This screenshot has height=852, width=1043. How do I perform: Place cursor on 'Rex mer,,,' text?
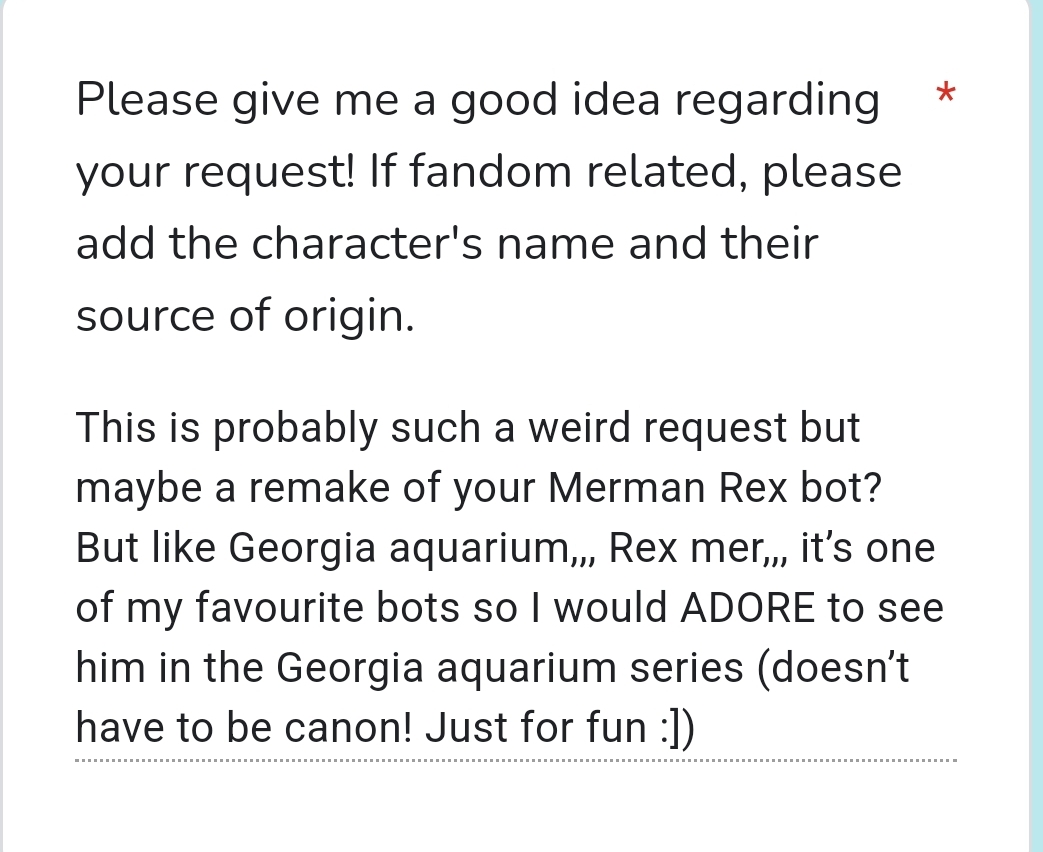698,549
